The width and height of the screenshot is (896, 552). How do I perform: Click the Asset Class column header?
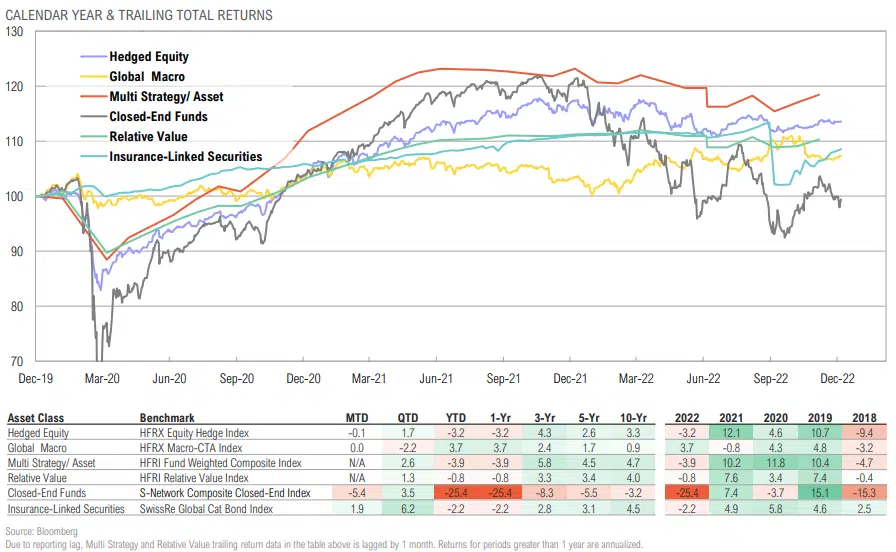(34, 417)
